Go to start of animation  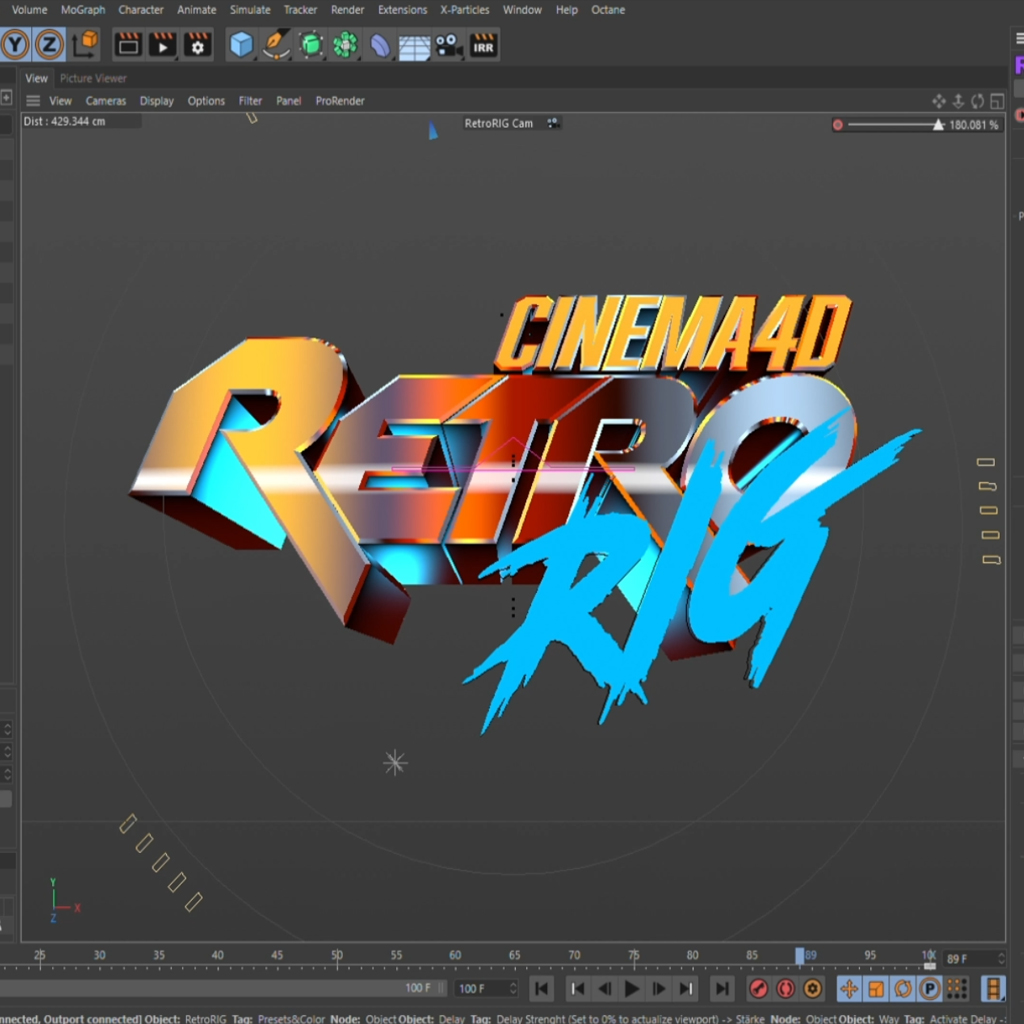[542, 989]
